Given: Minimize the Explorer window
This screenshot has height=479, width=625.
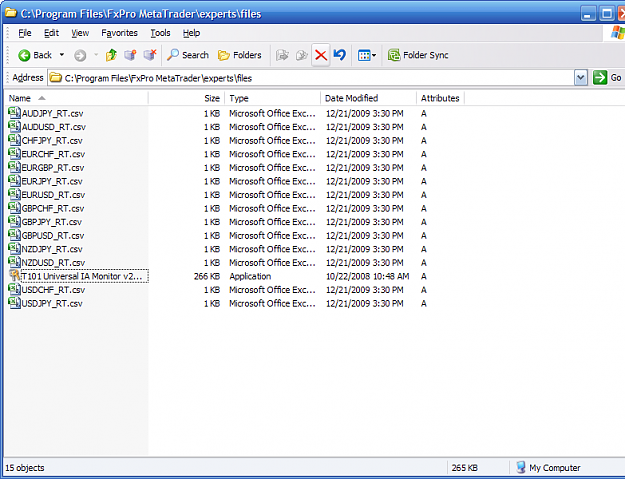Looking at the screenshot, I should tap(588, 14).
